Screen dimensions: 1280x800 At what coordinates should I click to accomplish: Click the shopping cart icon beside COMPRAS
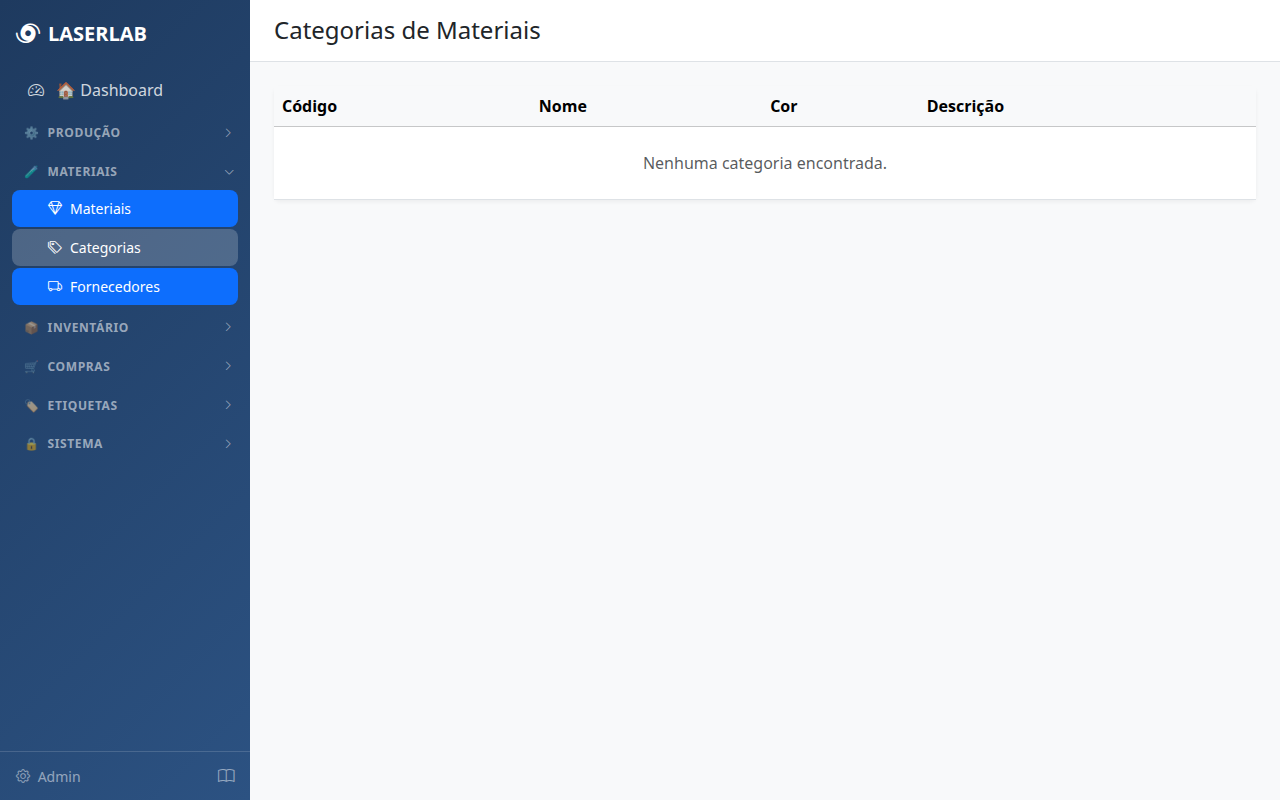click(x=30, y=366)
